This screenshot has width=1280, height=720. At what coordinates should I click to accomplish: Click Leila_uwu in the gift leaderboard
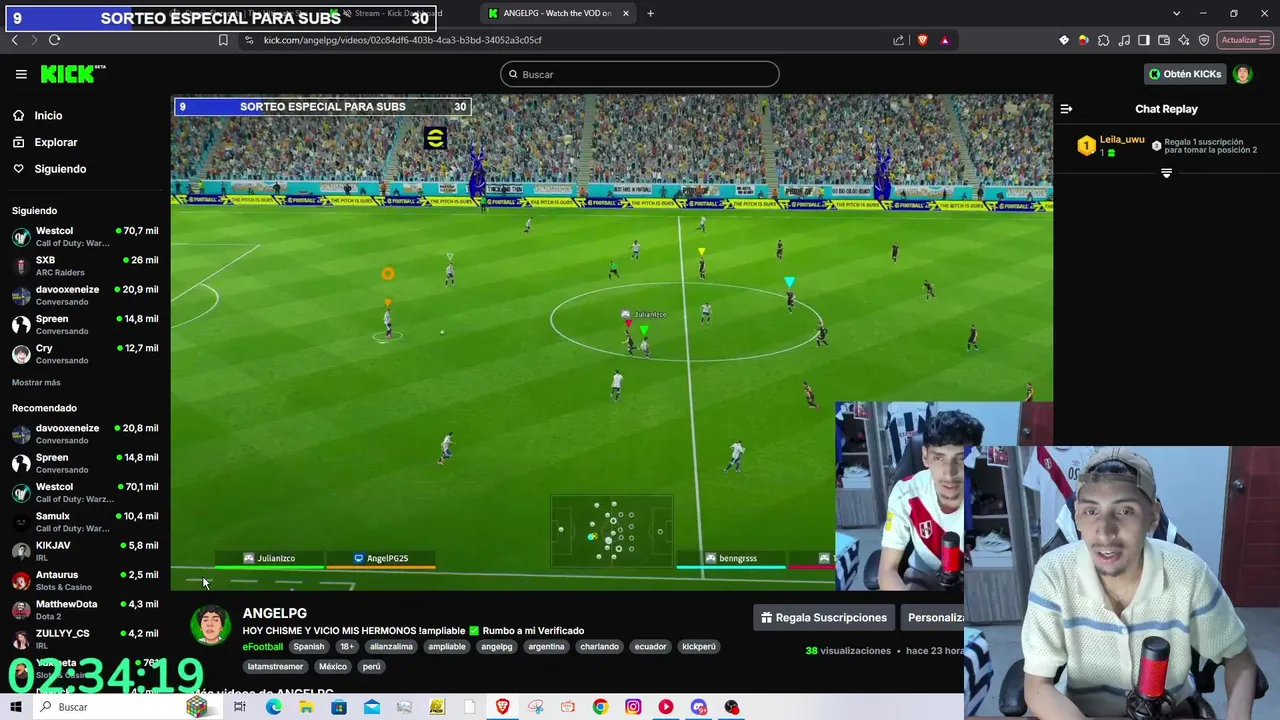click(1122, 140)
